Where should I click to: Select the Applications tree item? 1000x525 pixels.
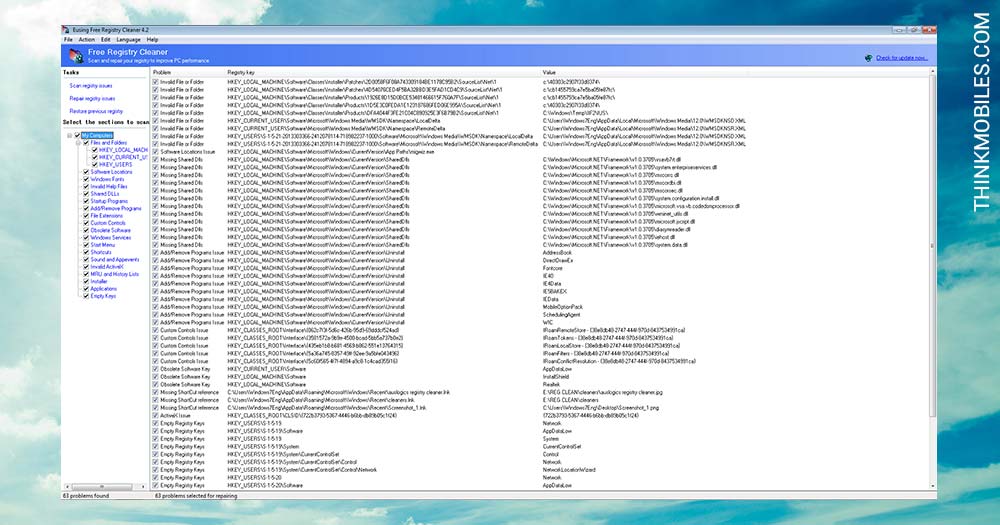click(x=103, y=289)
